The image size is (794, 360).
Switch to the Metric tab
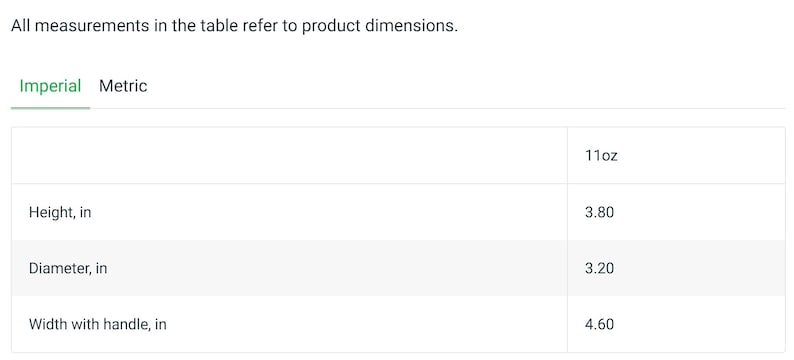point(123,86)
